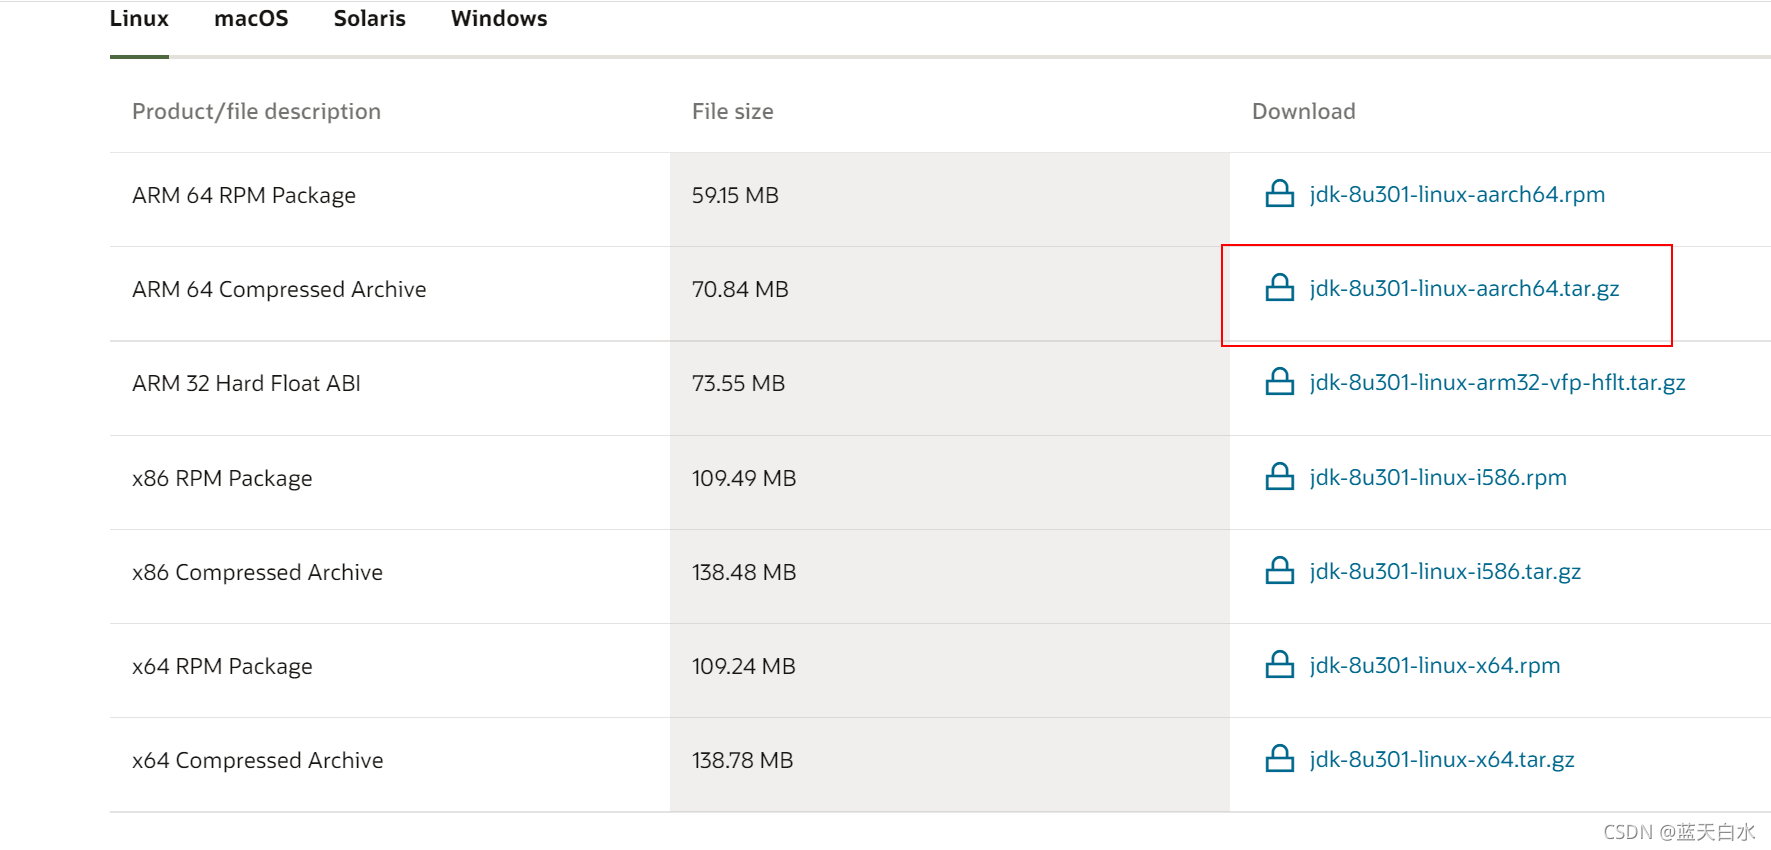Click the 'Product/file description' column header
This screenshot has width=1771, height=850.
coord(256,112)
